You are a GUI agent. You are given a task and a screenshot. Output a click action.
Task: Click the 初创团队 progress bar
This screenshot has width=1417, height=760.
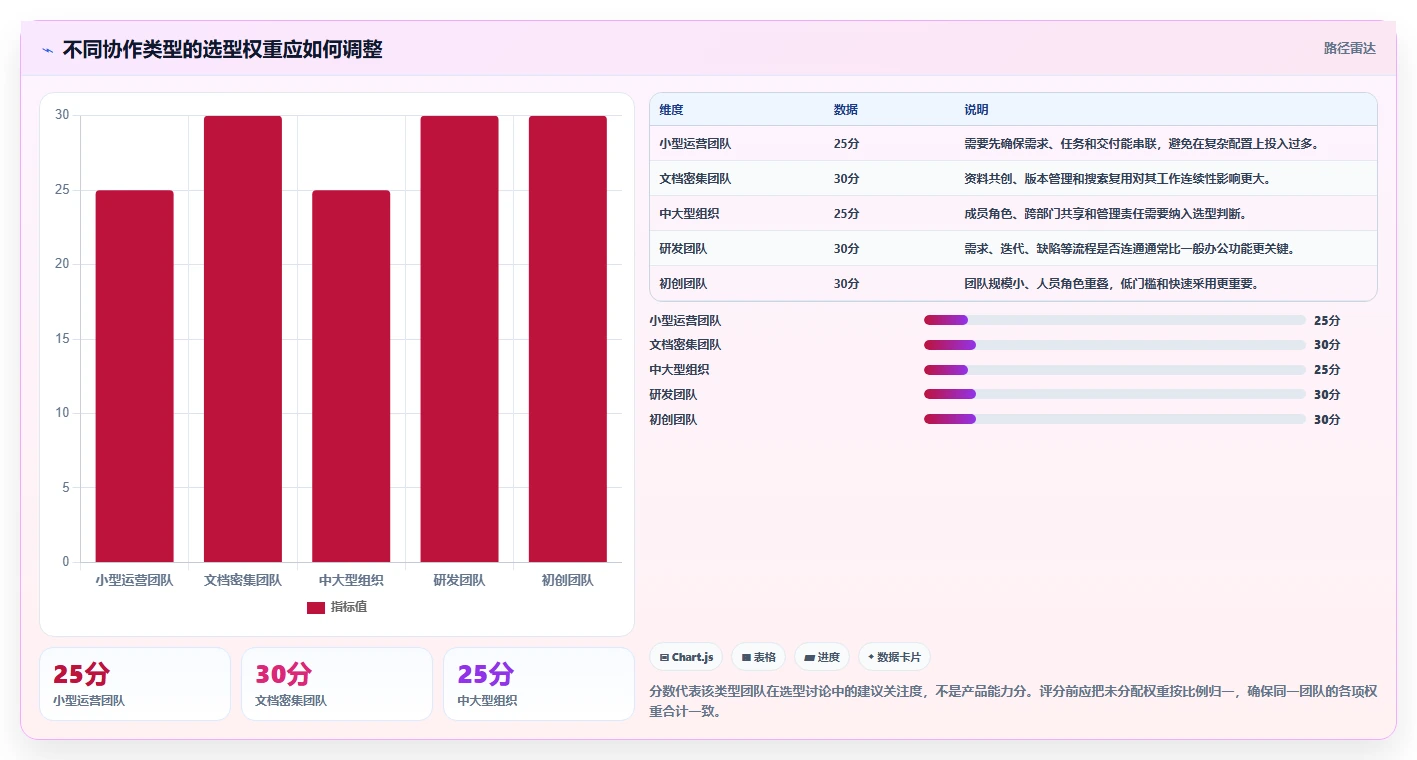[x=1114, y=419]
